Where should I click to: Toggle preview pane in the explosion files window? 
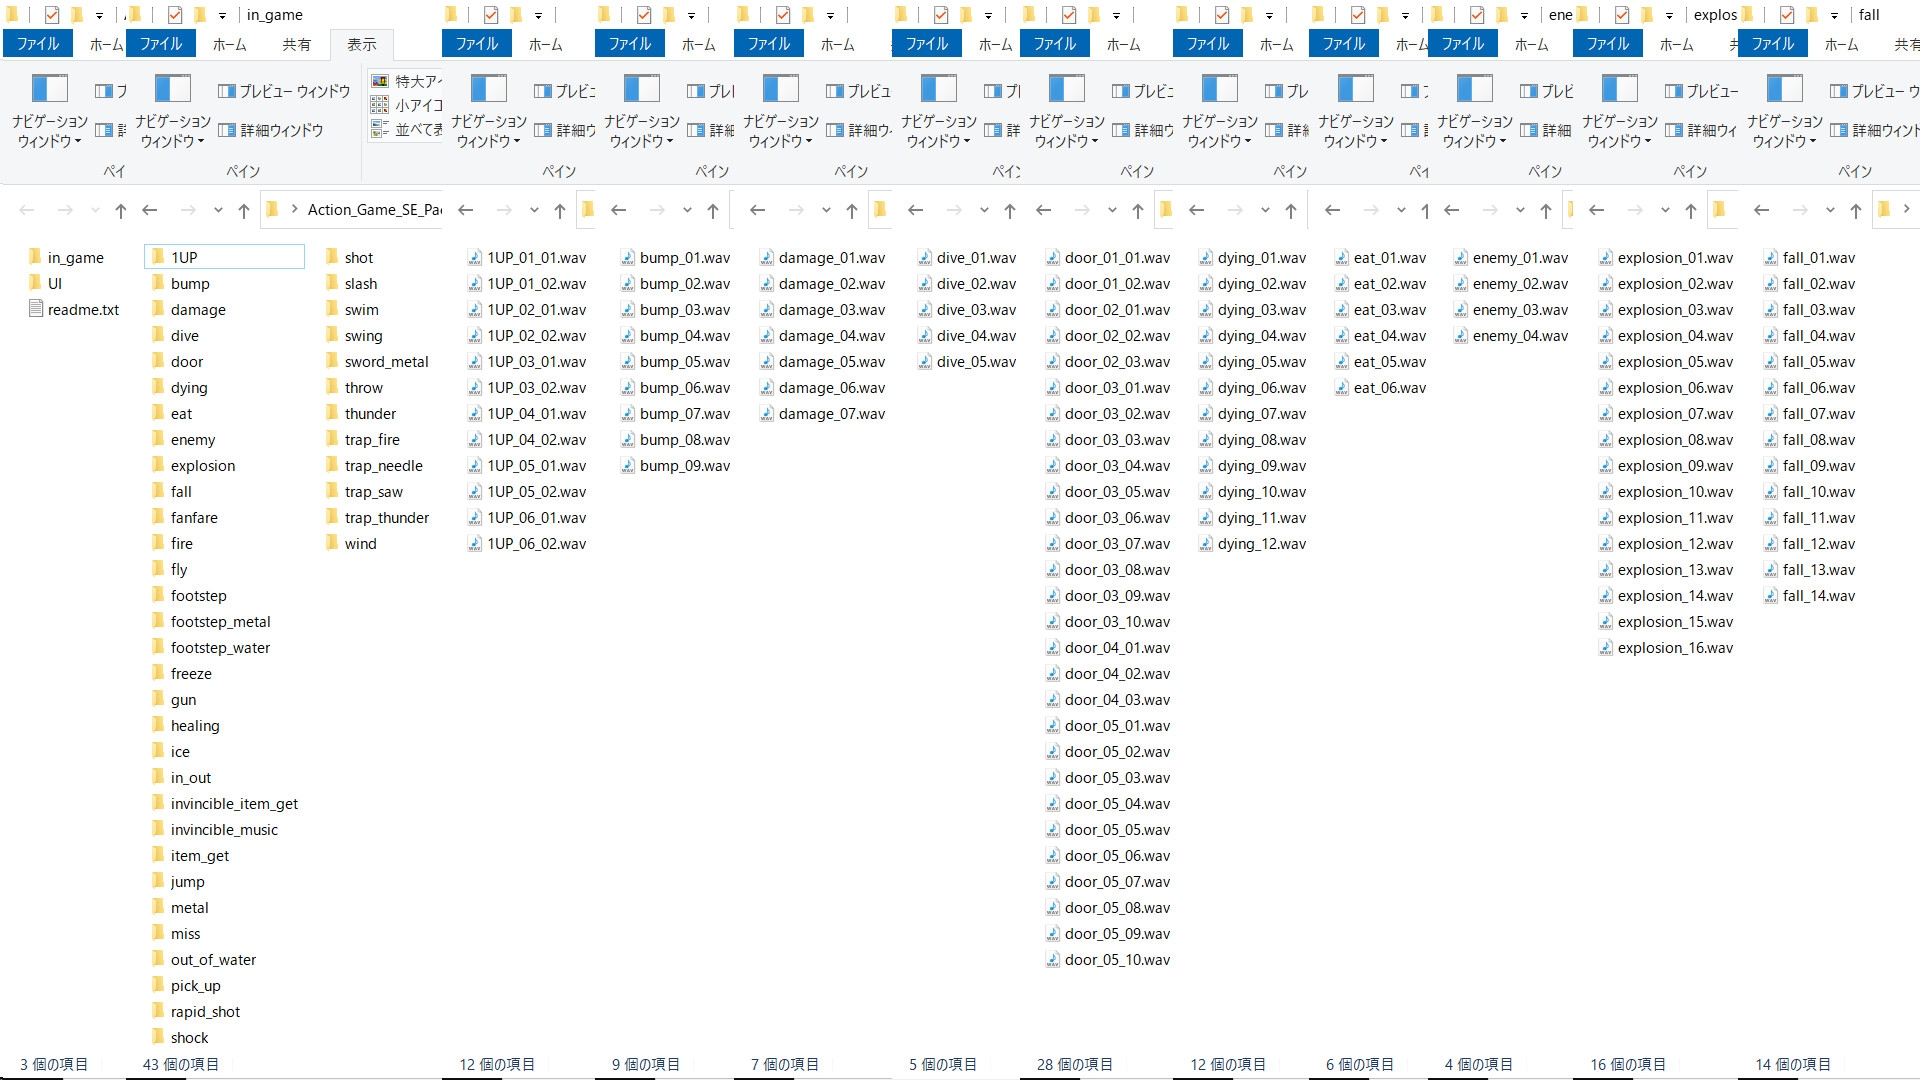(x=1701, y=91)
